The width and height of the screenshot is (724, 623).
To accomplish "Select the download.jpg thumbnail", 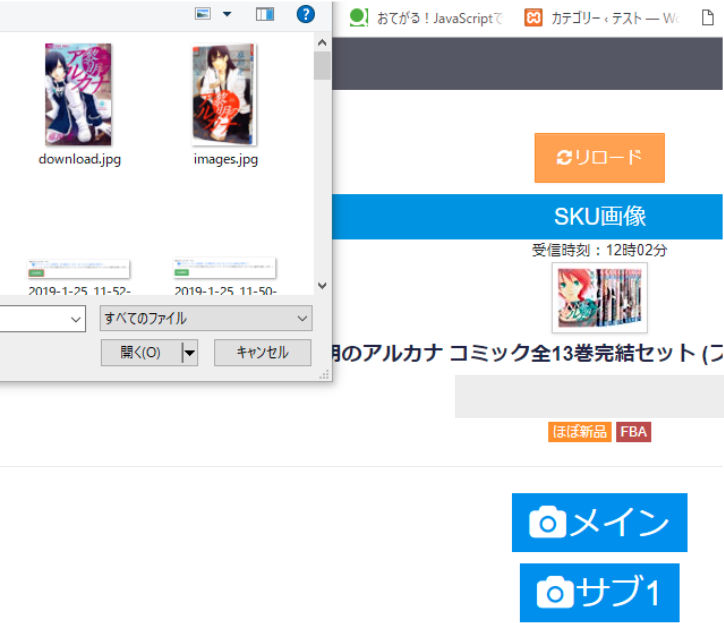I will [x=78, y=94].
